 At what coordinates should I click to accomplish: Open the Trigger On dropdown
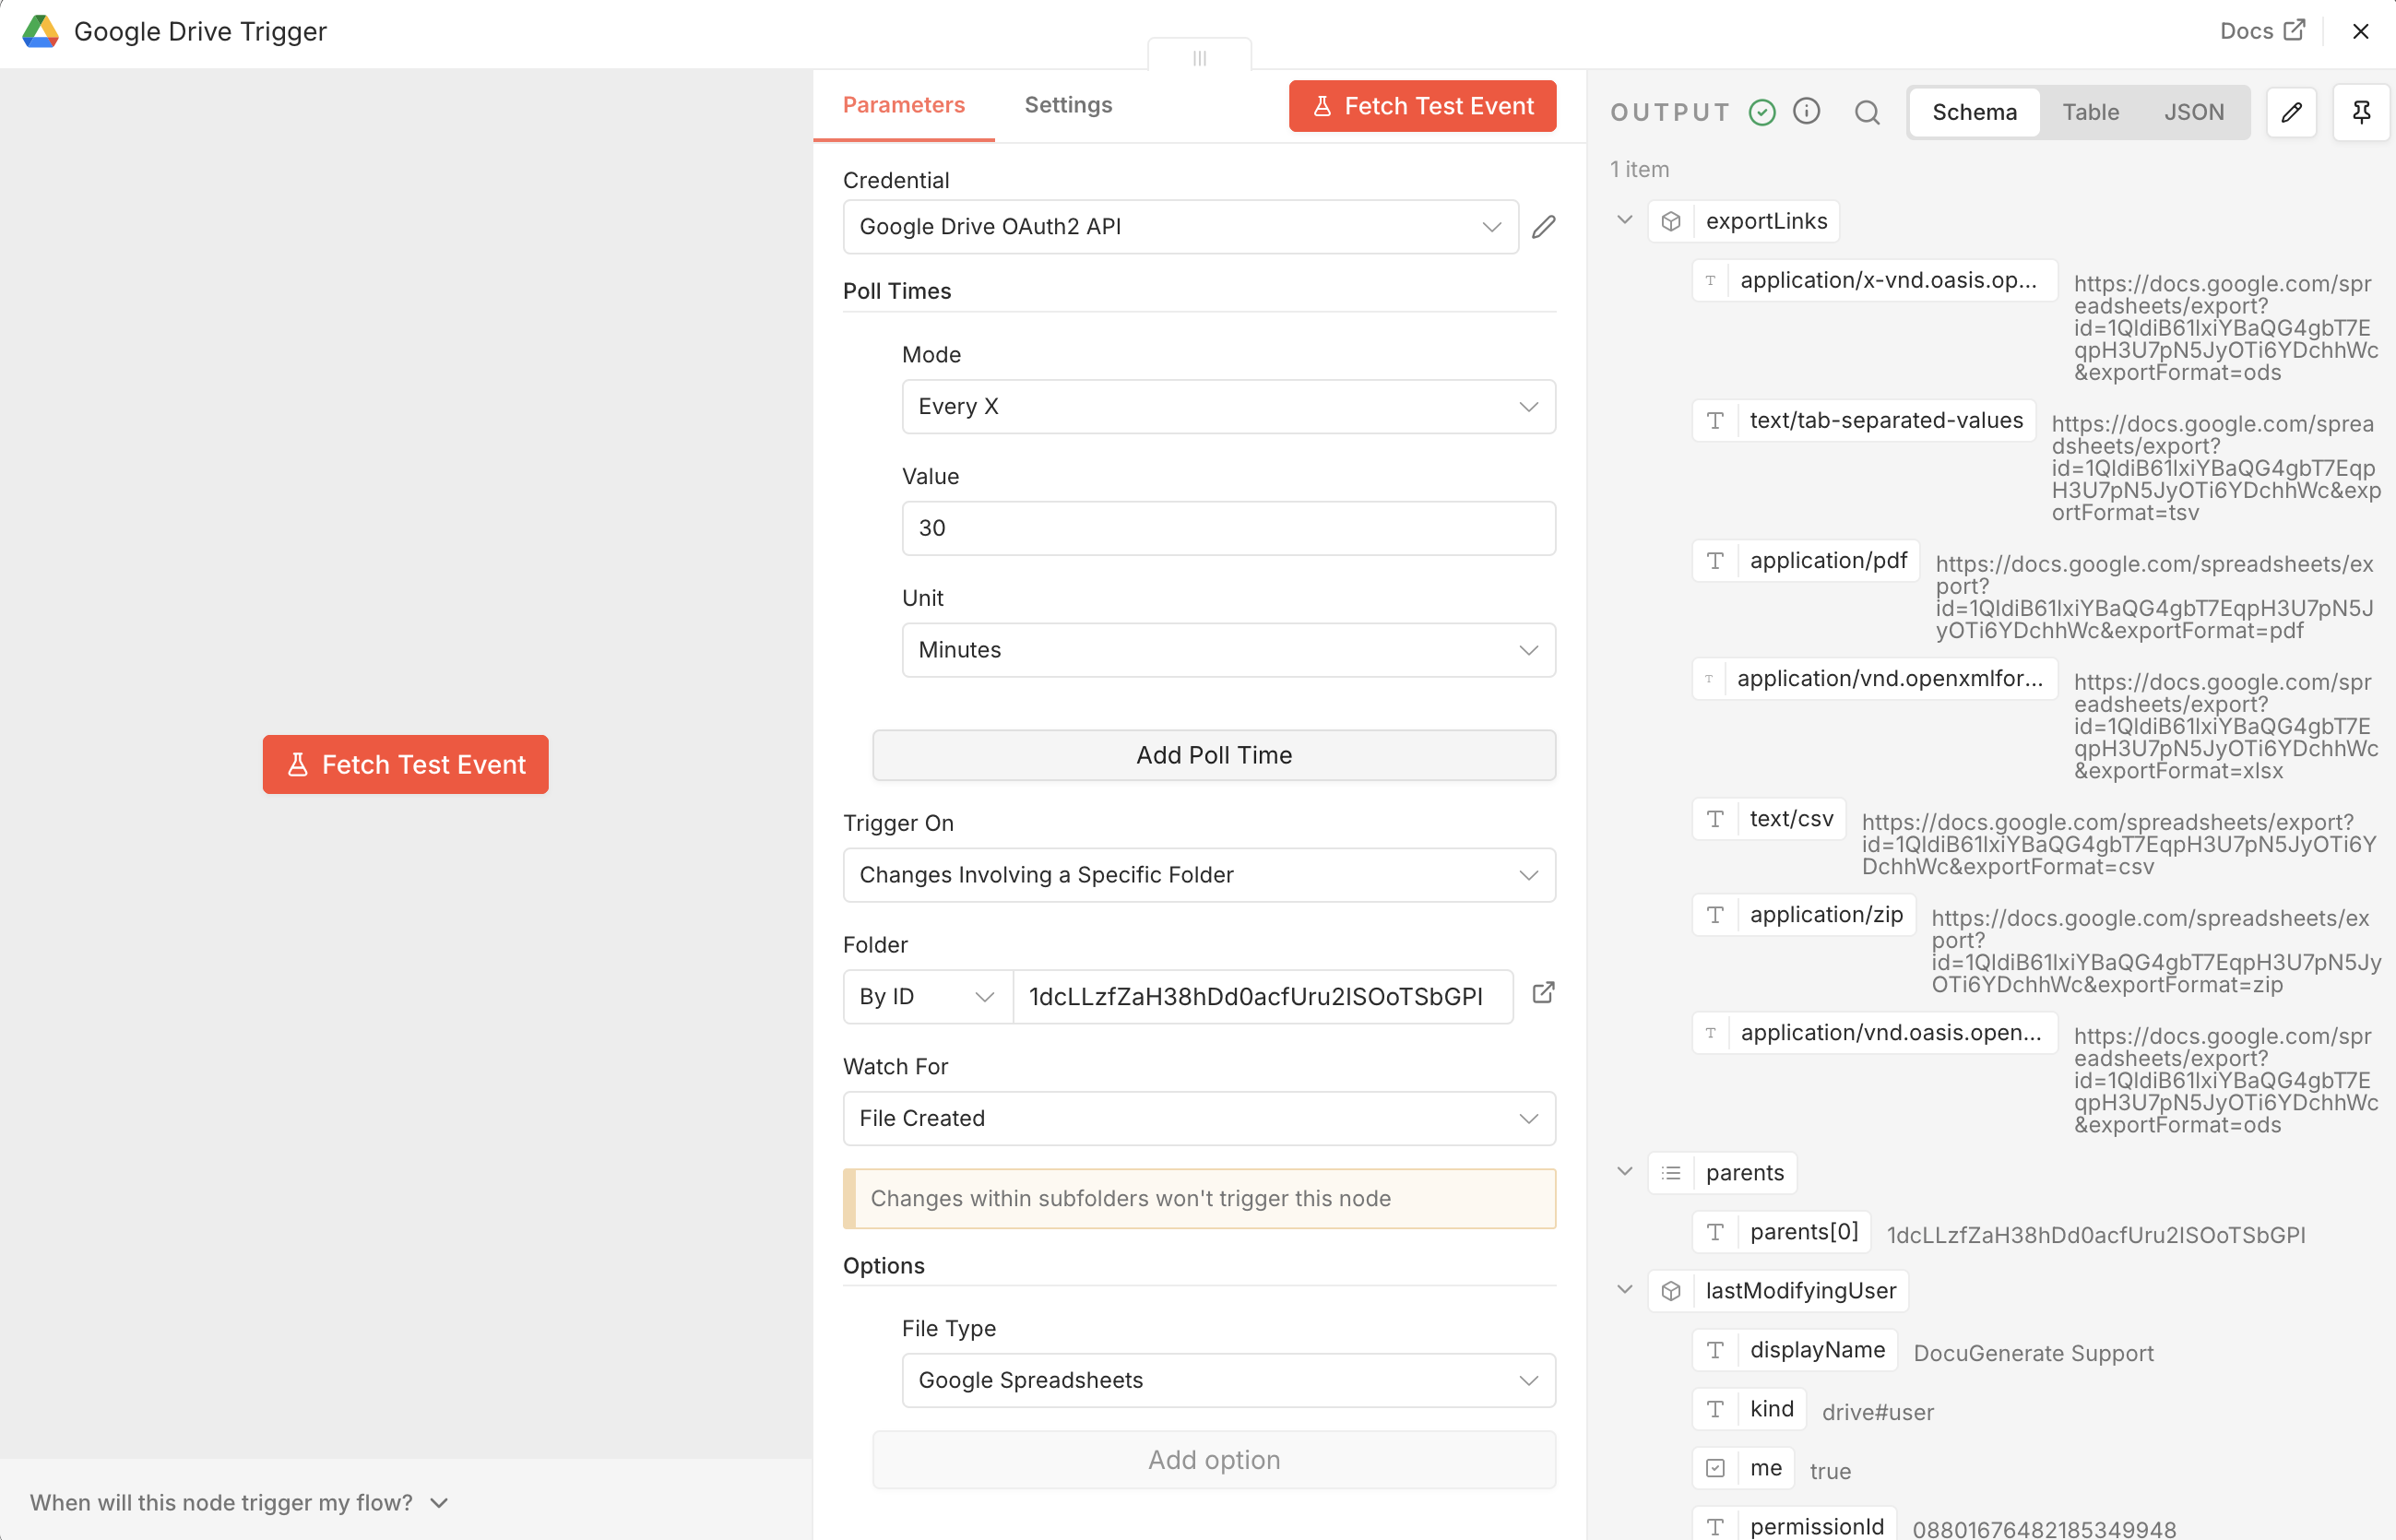click(1199, 875)
